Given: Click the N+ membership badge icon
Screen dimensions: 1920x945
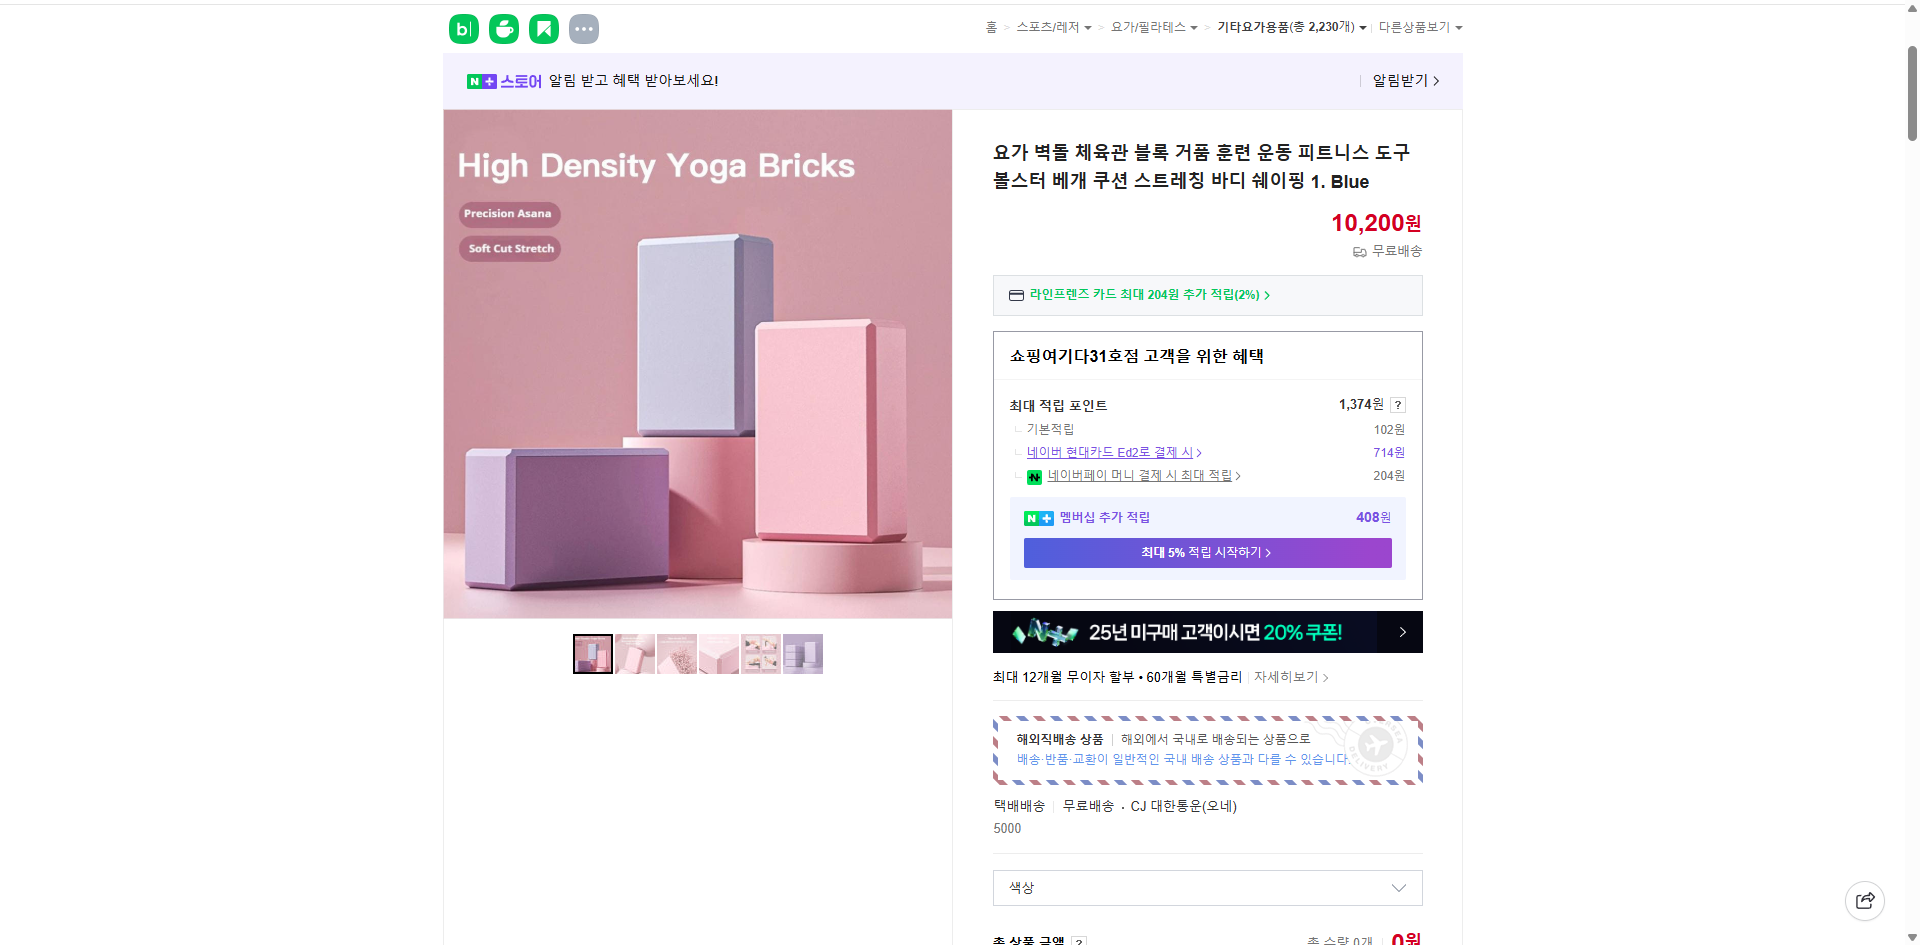Looking at the screenshot, I should coord(1038,518).
